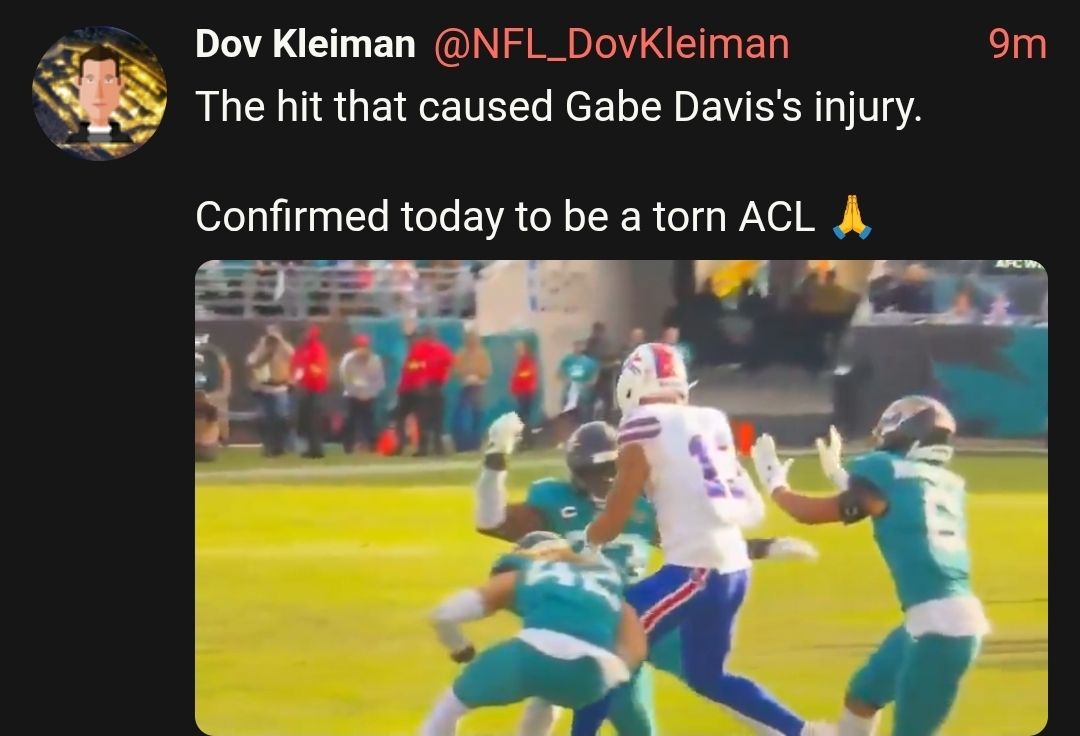Image resolution: width=1080 pixels, height=736 pixels.
Task: Click the AFC watermark in the video corner
Action: tap(1021, 264)
